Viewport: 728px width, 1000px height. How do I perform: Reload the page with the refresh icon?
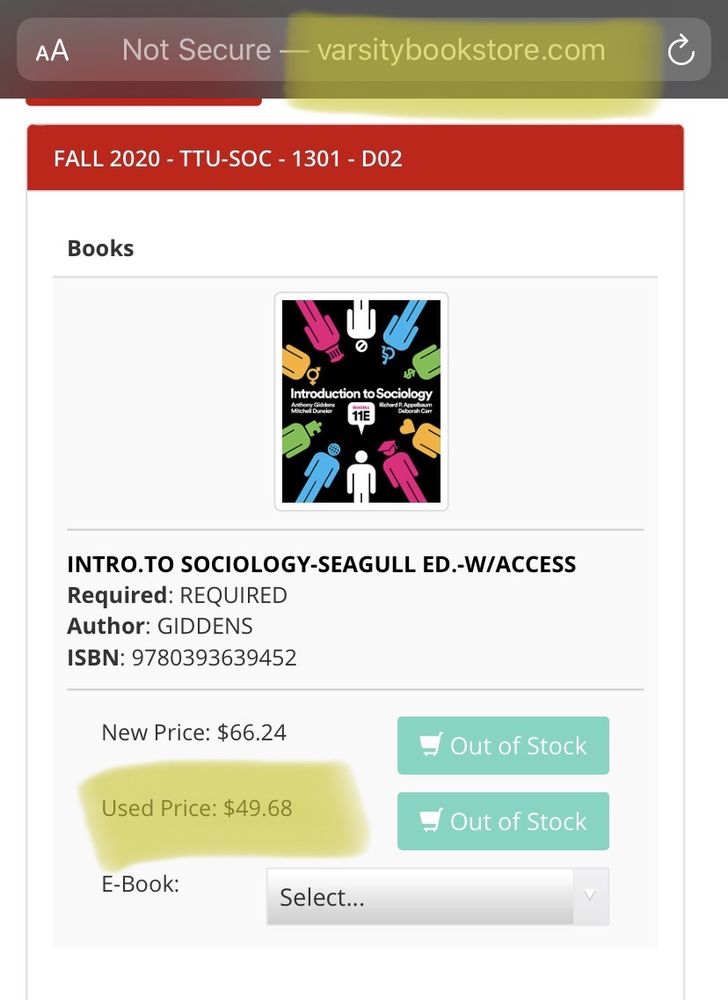[681, 50]
